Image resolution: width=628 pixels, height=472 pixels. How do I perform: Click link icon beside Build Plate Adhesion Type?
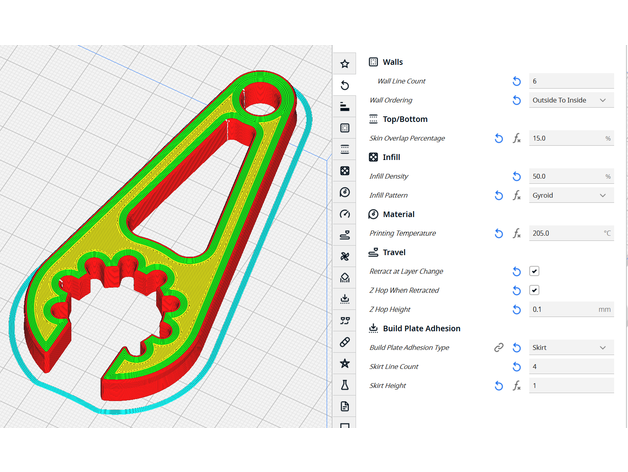[498, 347]
